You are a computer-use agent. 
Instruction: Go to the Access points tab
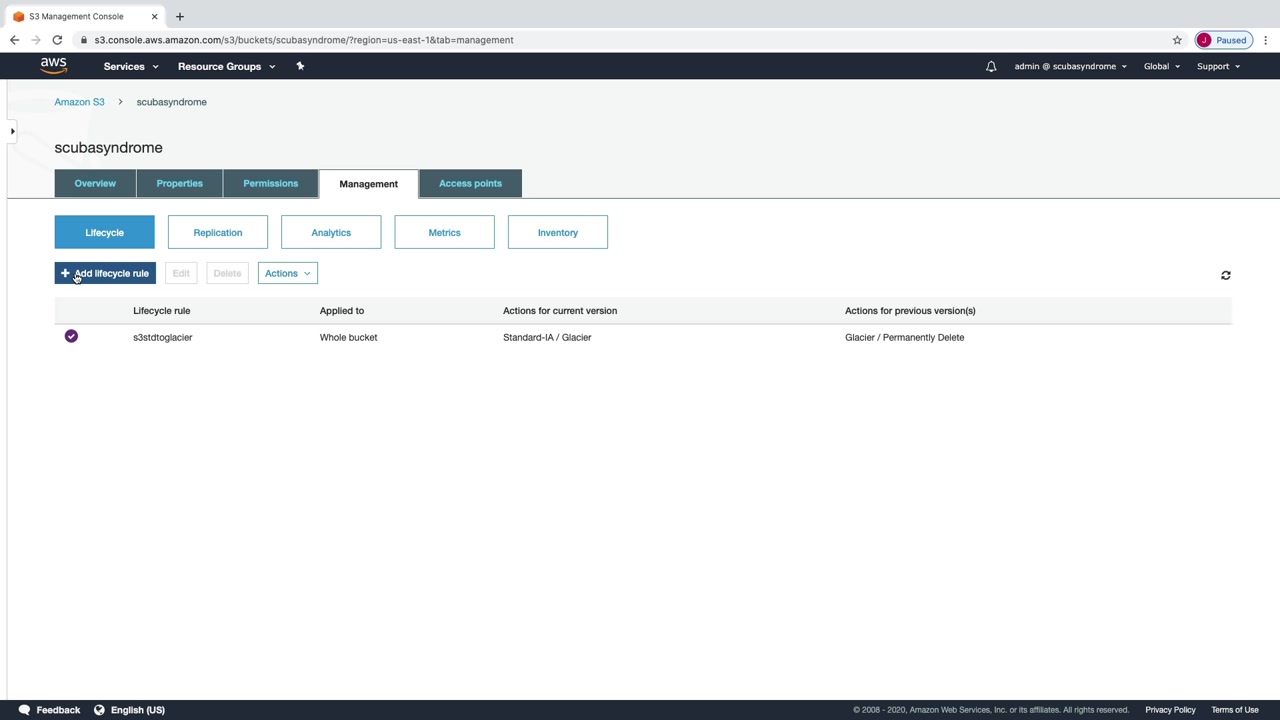(470, 183)
